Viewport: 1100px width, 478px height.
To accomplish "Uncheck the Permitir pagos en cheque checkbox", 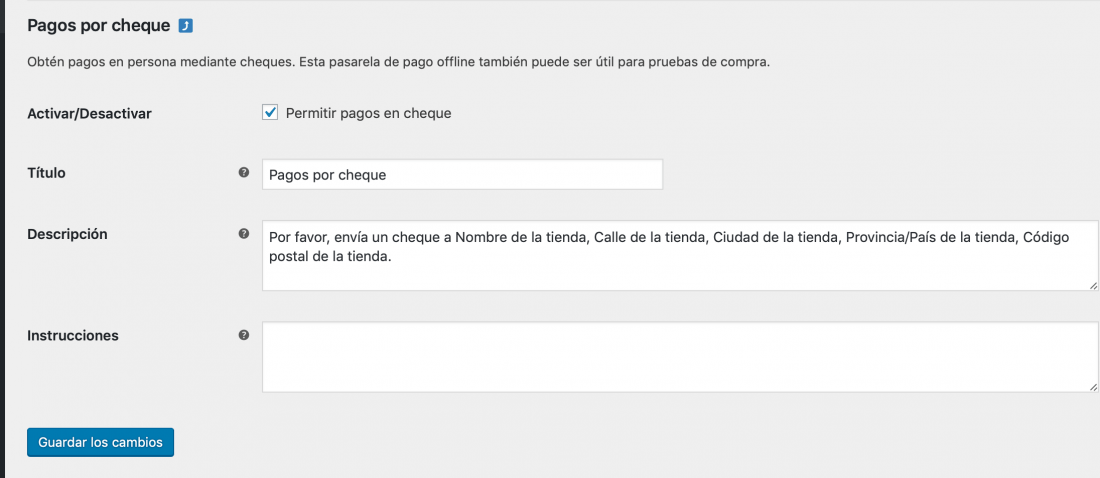I will 270,112.
